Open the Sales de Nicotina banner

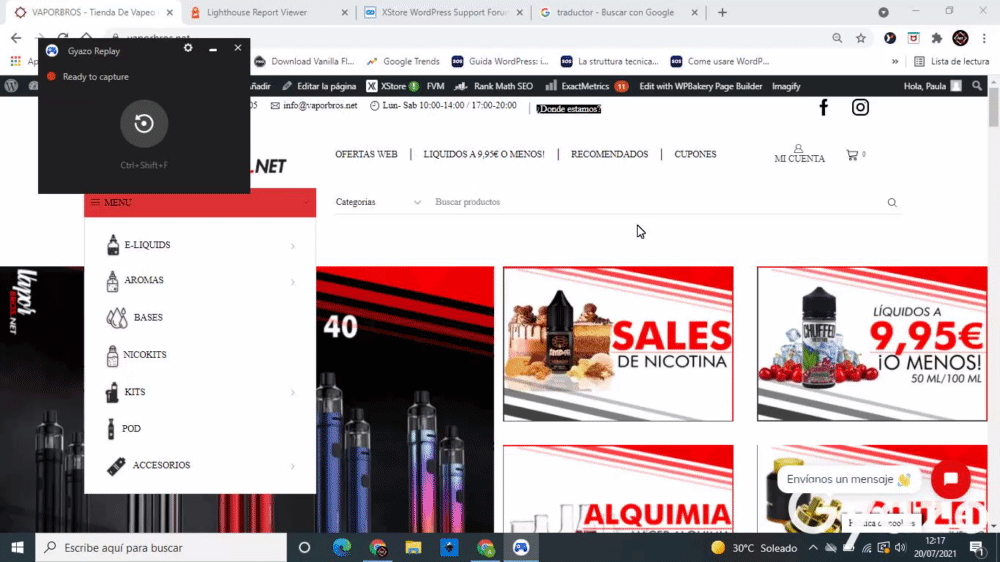click(618, 344)
